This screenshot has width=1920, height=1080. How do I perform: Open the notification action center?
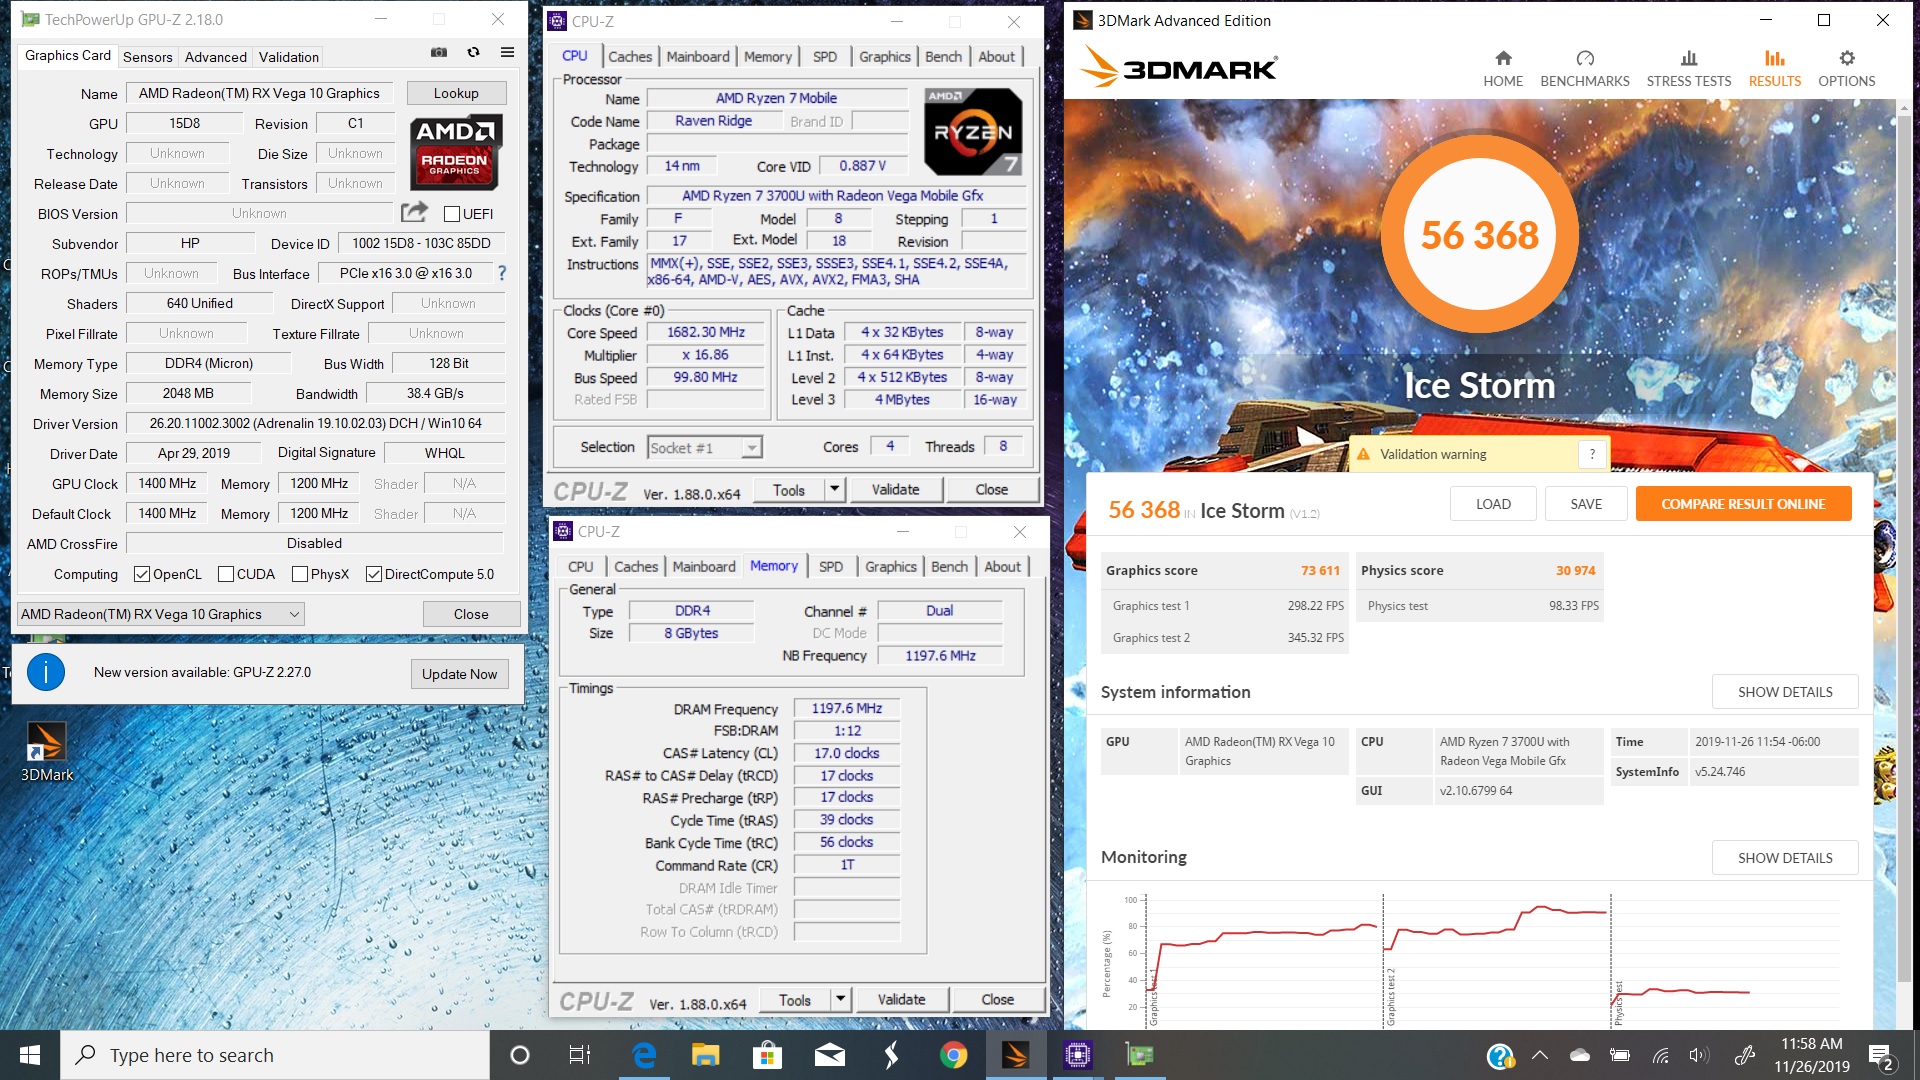[1881, 1057]
